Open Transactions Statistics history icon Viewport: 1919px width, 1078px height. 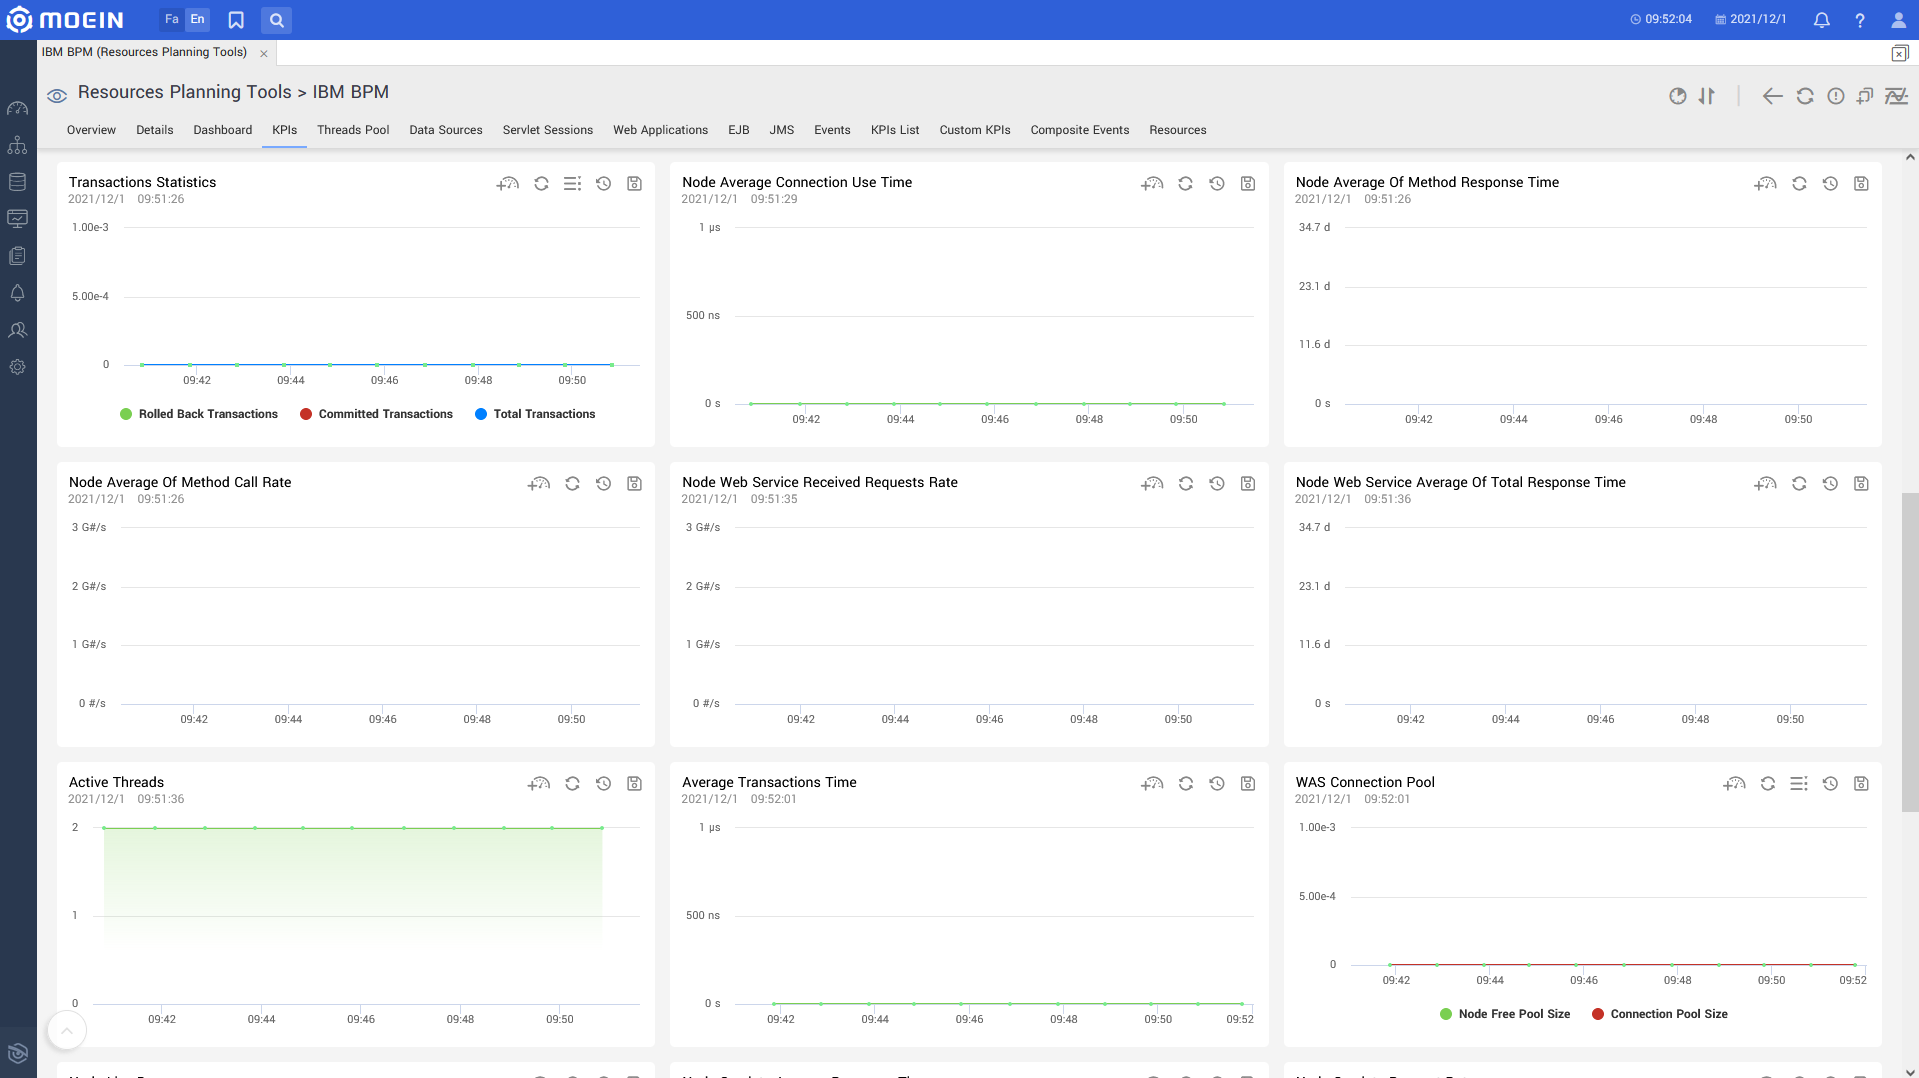(x=603, y=184)
